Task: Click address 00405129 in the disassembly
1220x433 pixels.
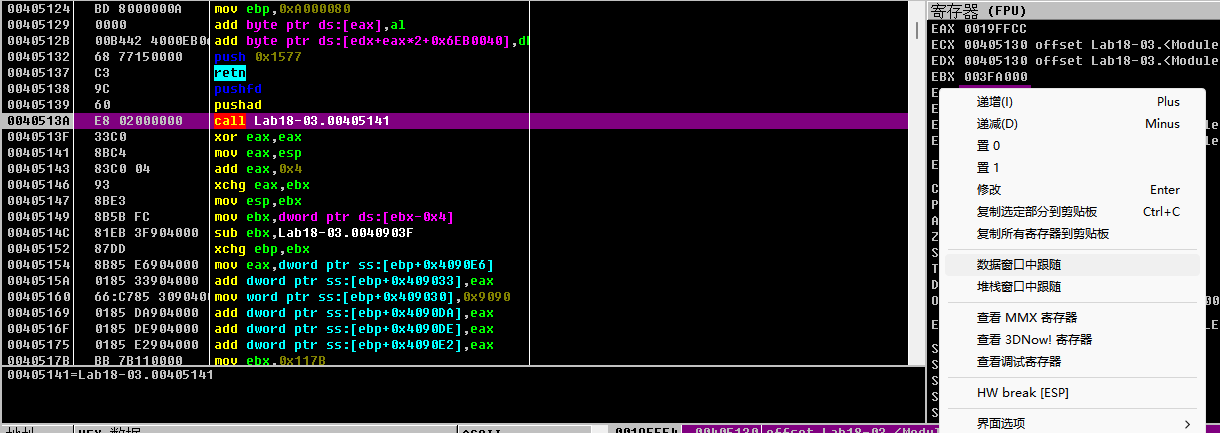Action: pos(38,25)
